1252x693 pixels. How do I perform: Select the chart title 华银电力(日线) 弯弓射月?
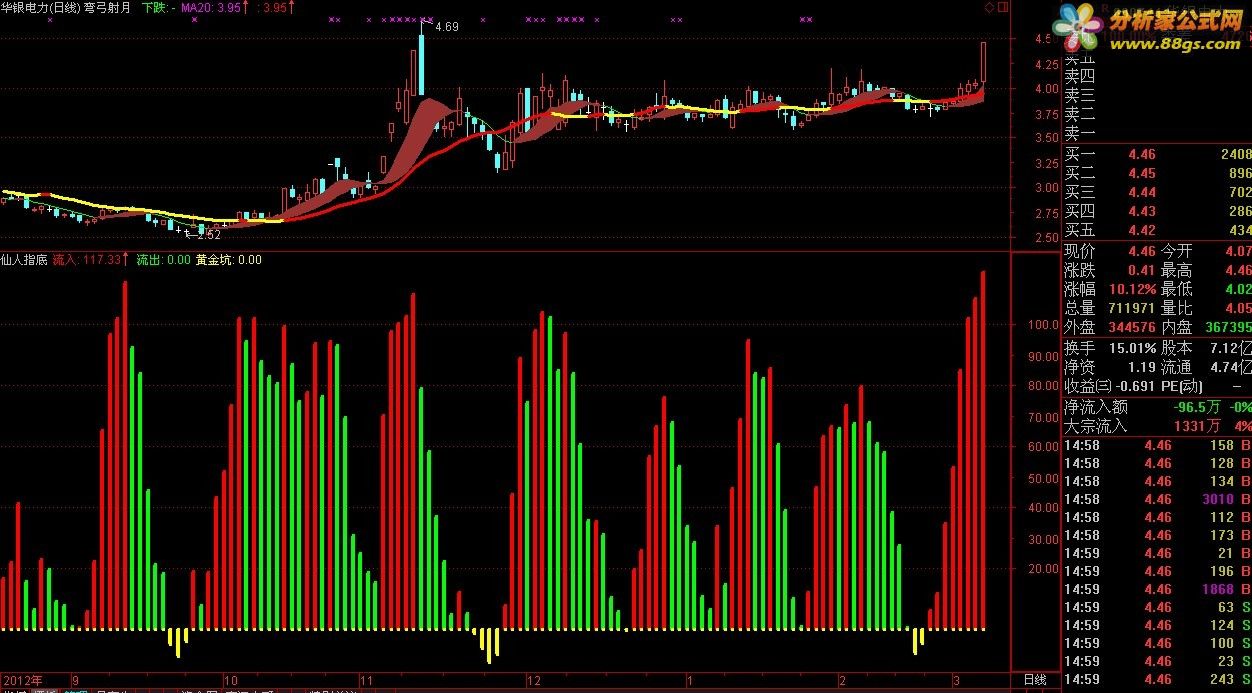click(65, 7)
